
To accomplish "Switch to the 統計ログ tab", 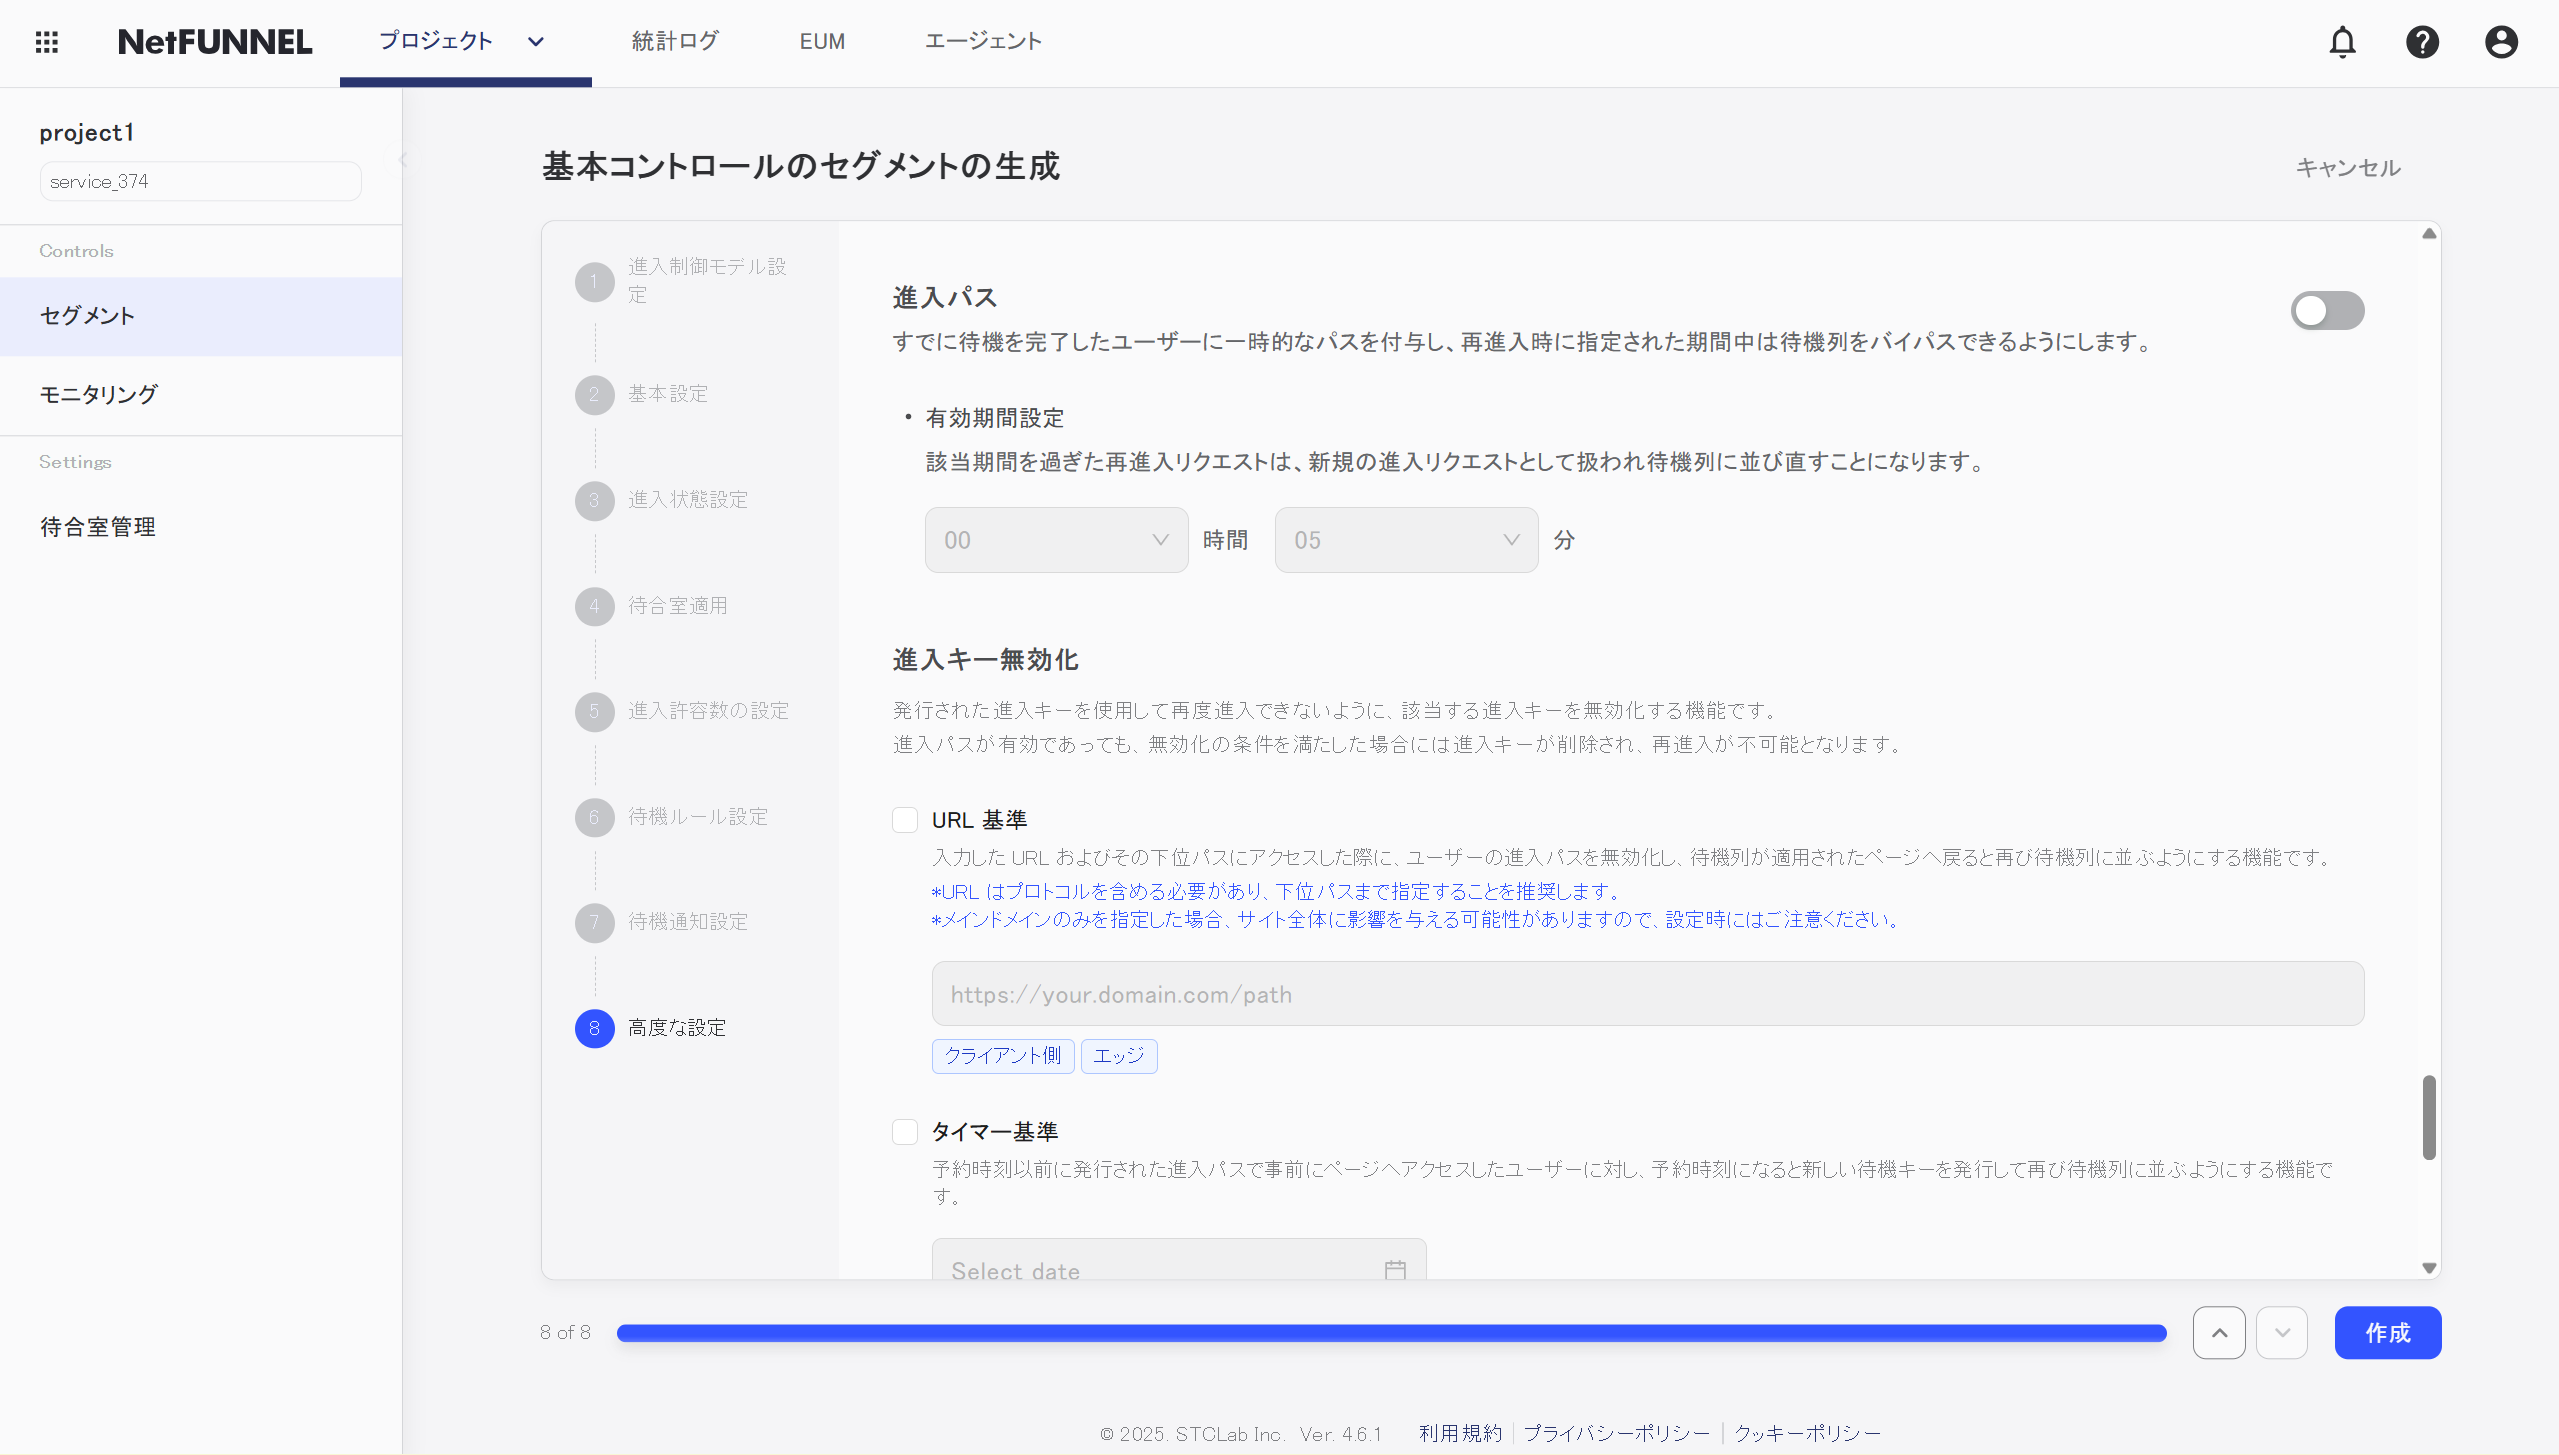I will [x=675, y=42].
